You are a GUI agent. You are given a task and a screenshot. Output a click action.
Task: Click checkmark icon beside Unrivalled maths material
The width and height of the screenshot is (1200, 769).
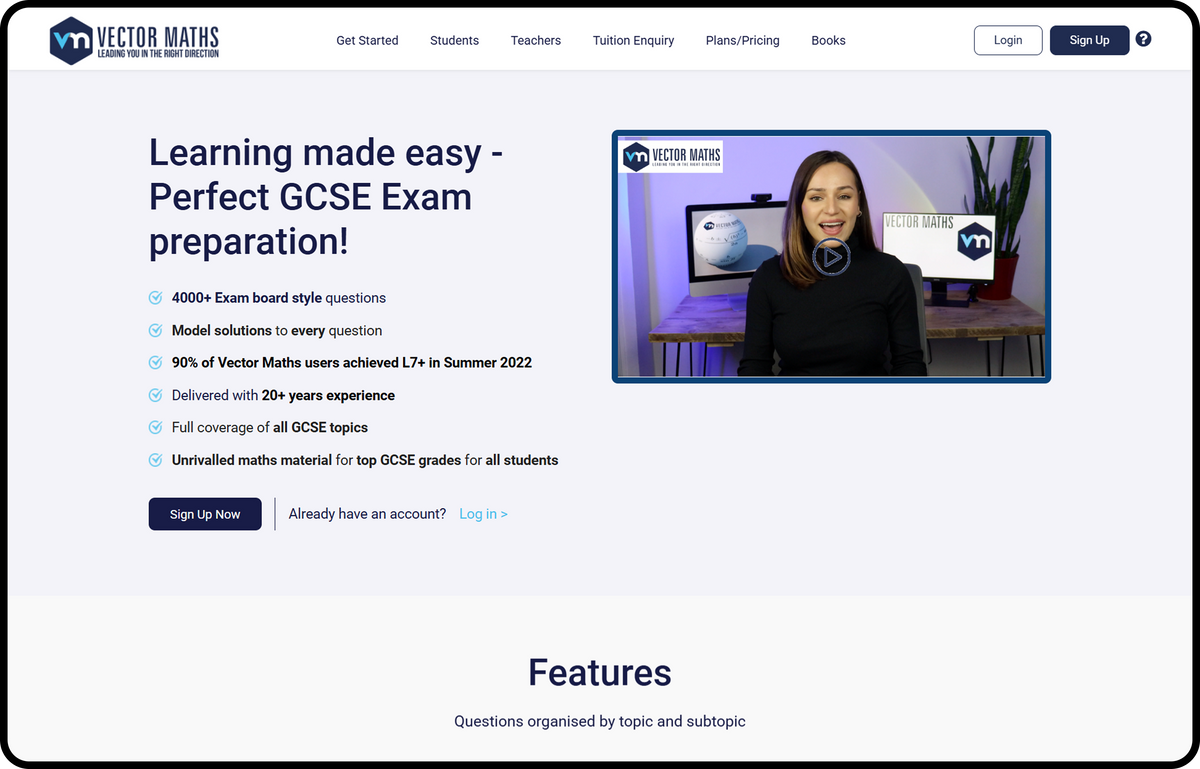(x=155, y=460)
